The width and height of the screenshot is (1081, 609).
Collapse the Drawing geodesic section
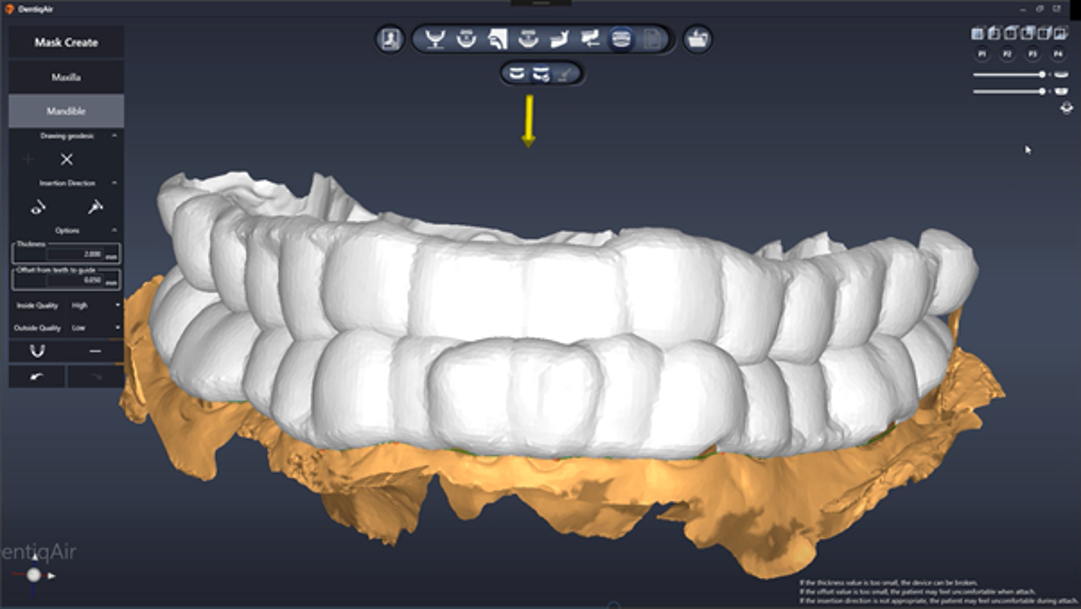pos(114,135)
